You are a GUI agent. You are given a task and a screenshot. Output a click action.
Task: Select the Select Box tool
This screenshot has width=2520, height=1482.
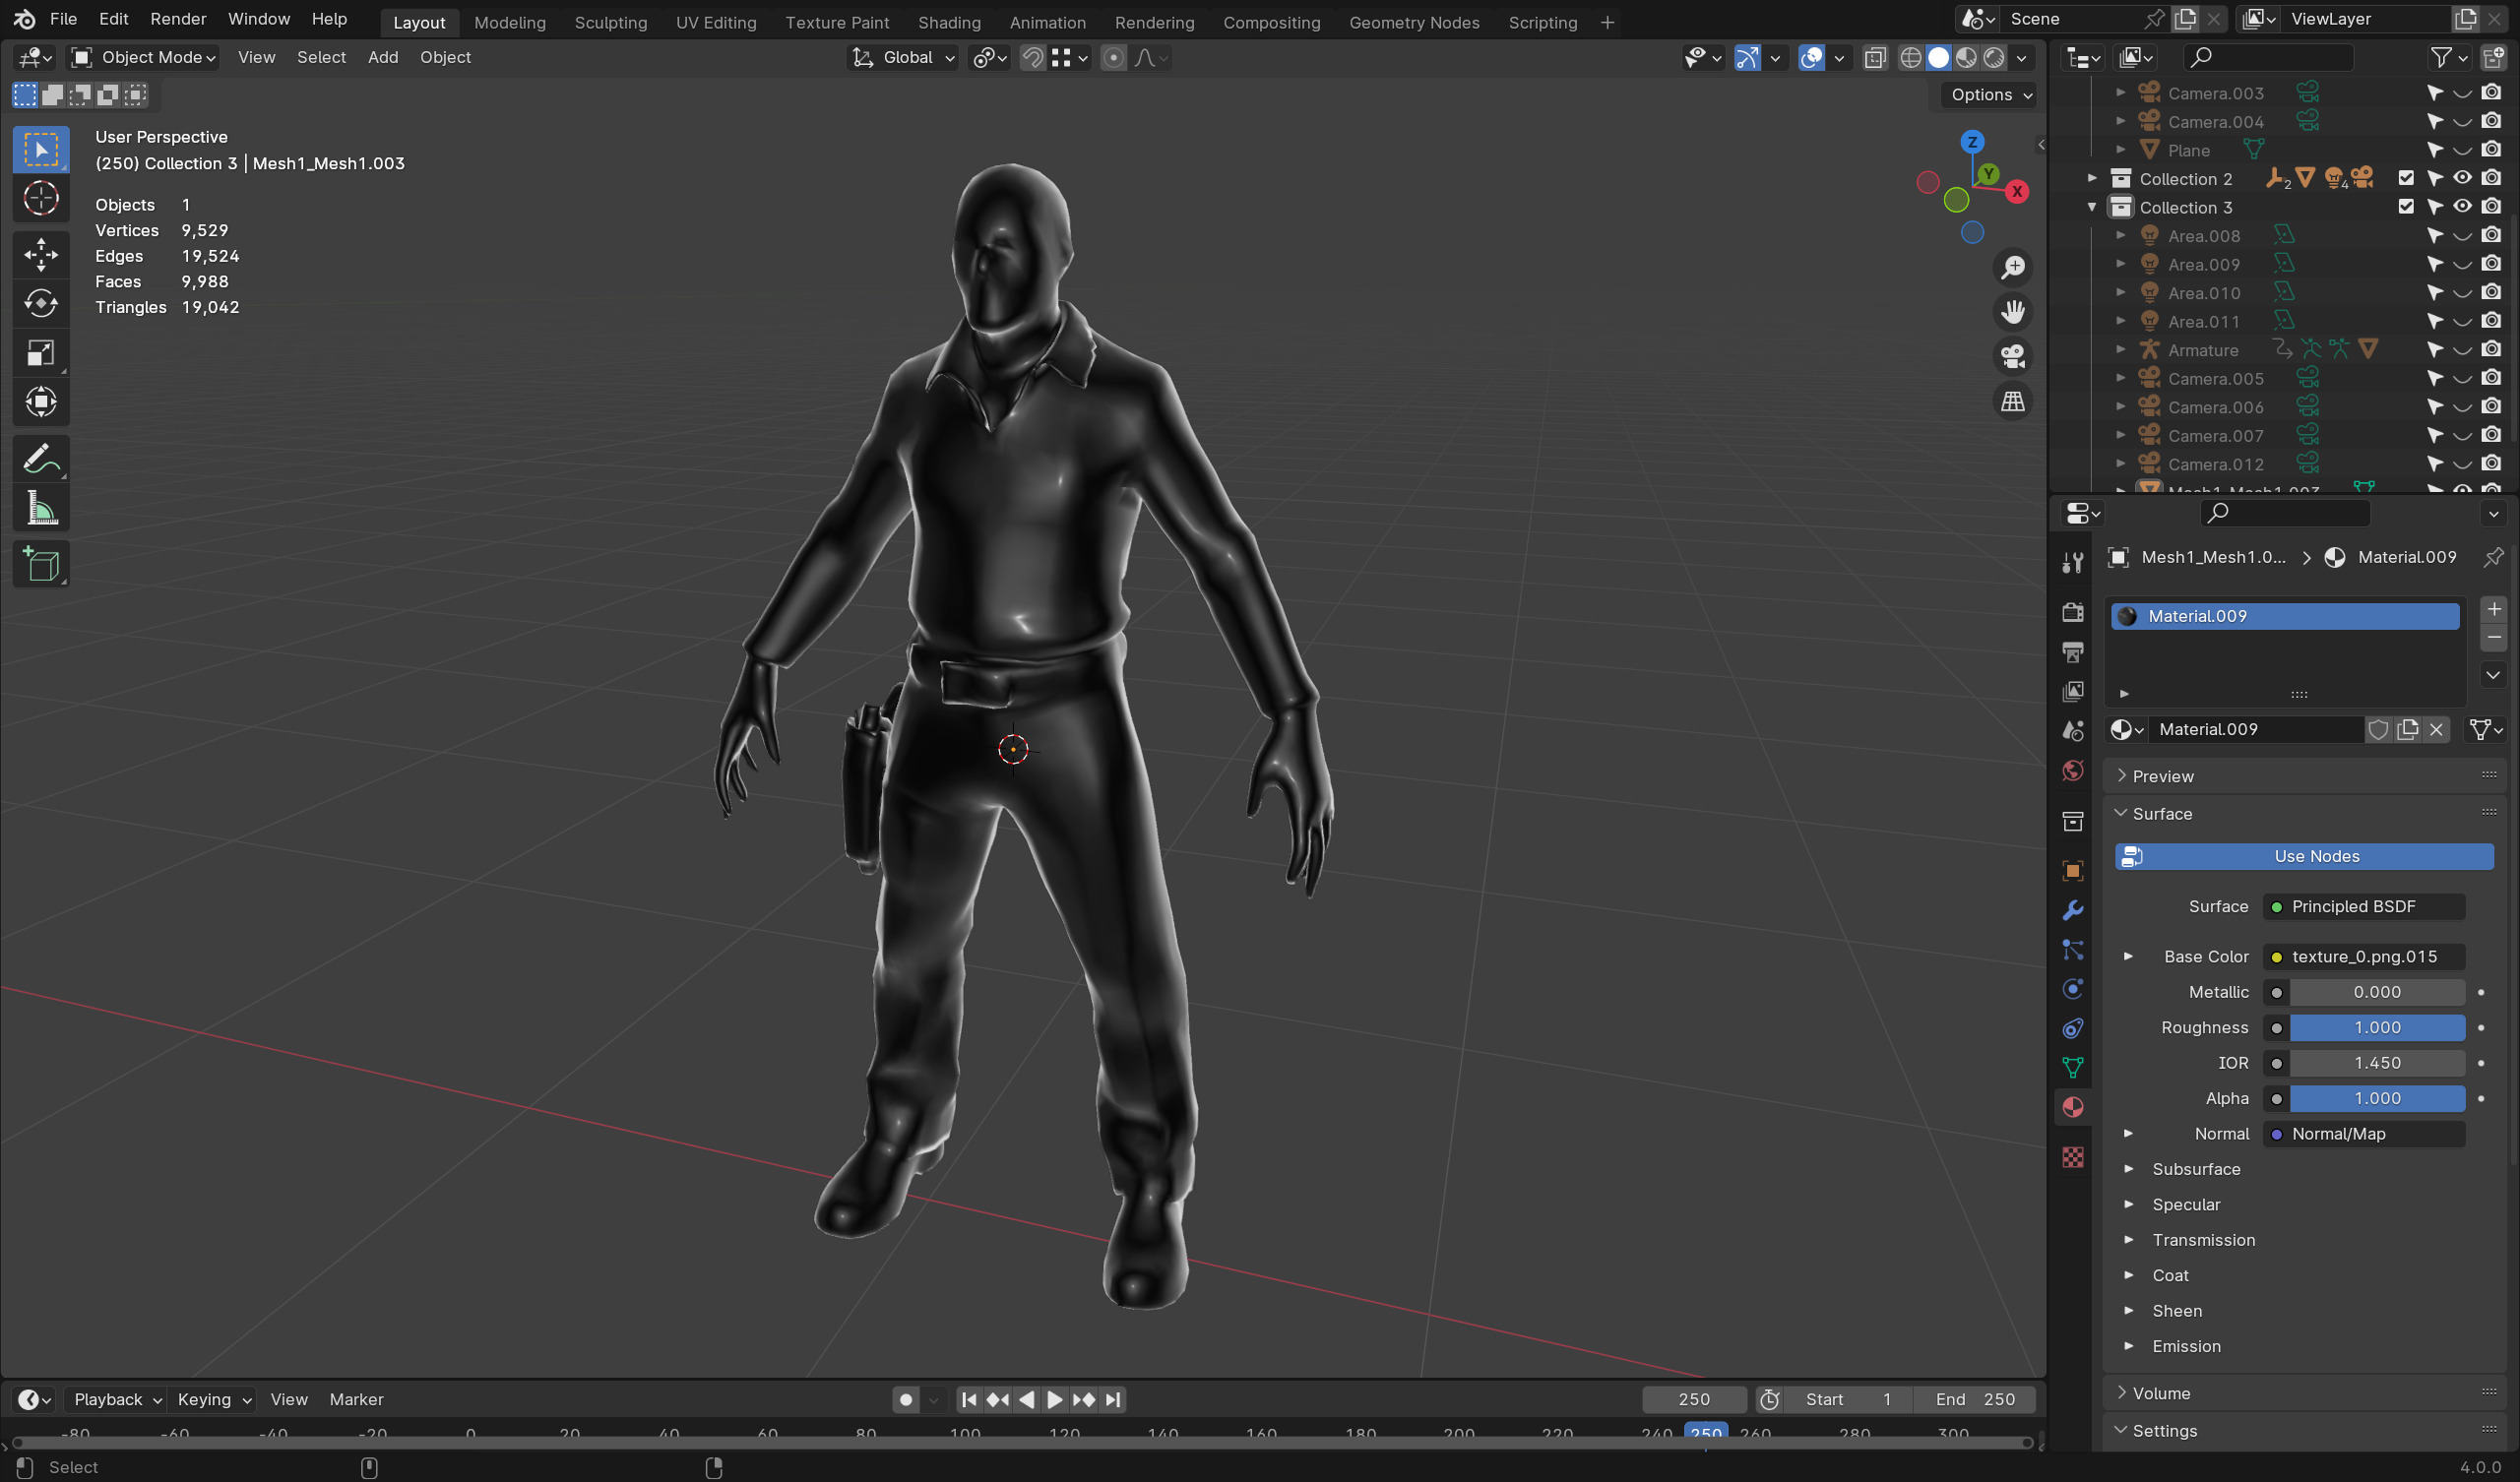pos(41,150)
